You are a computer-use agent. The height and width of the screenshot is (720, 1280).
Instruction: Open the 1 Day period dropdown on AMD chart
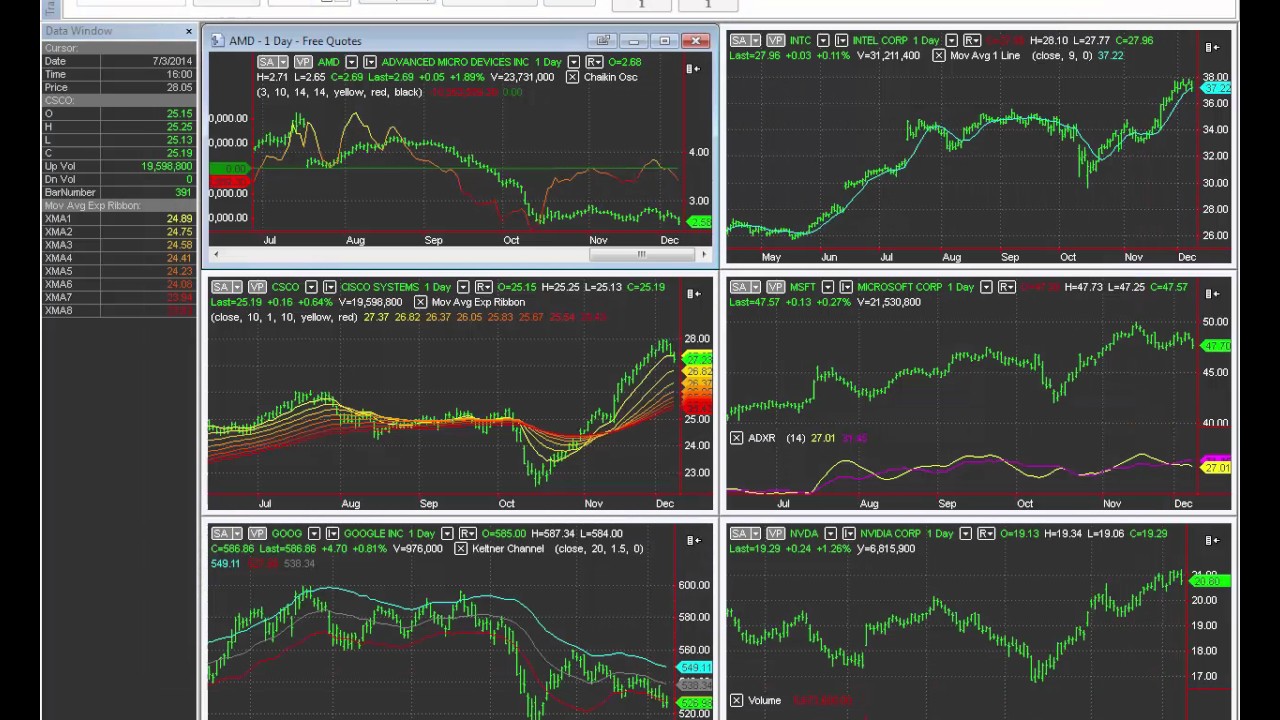tap(574, 62)
